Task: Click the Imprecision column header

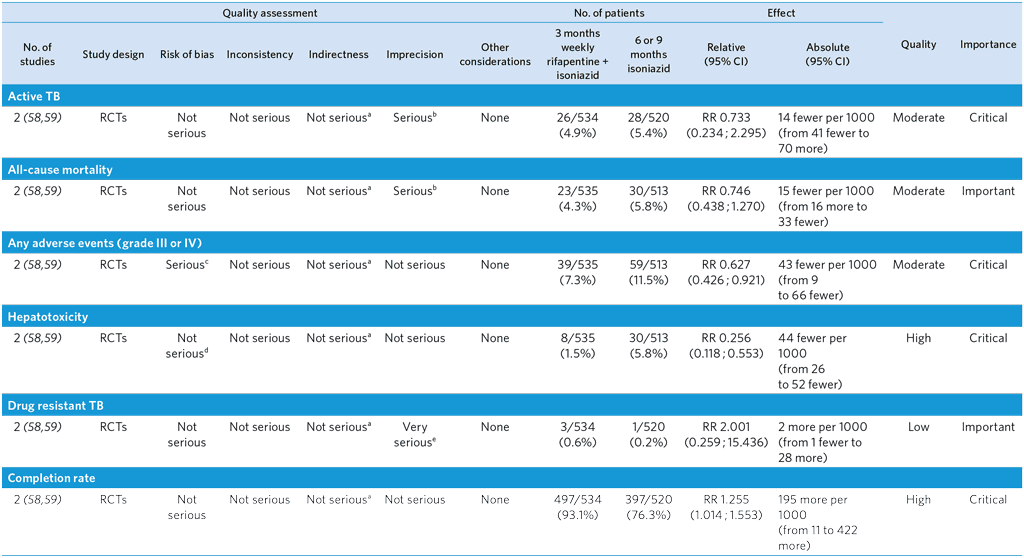Action: click(x=414, y=54)
